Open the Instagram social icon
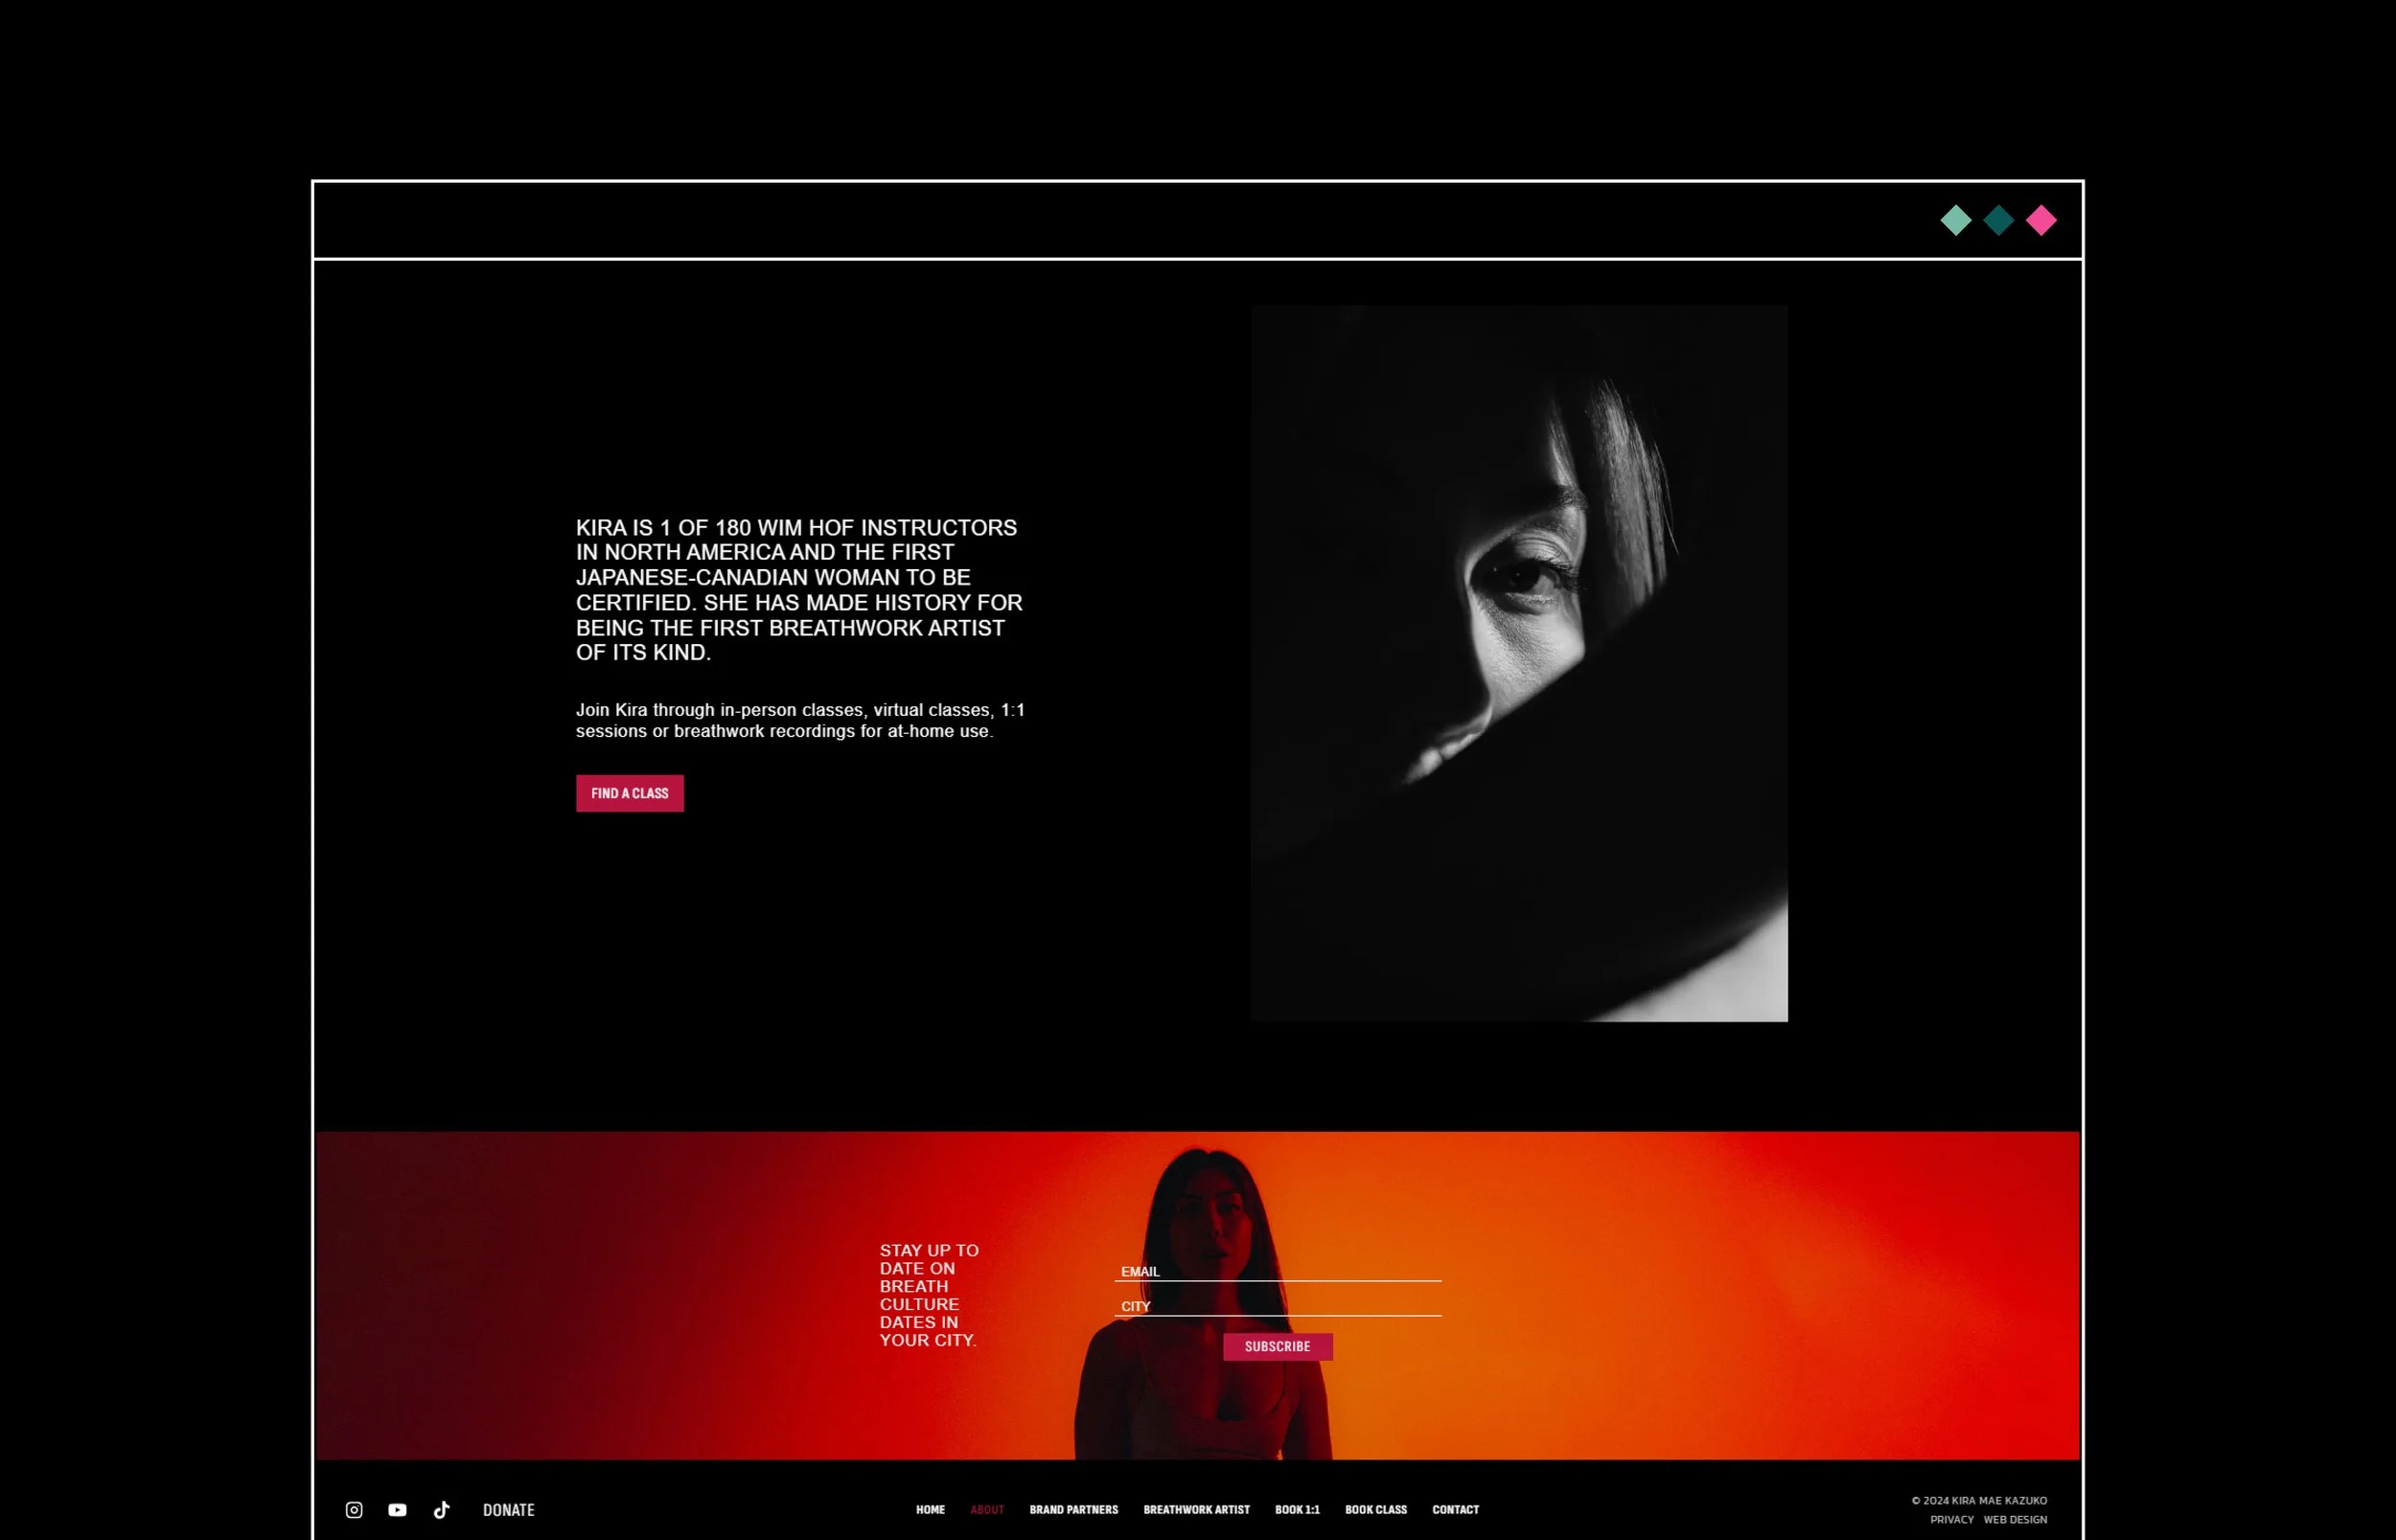This screenshot has width=2396, height=1540. tap(354, 1510)
